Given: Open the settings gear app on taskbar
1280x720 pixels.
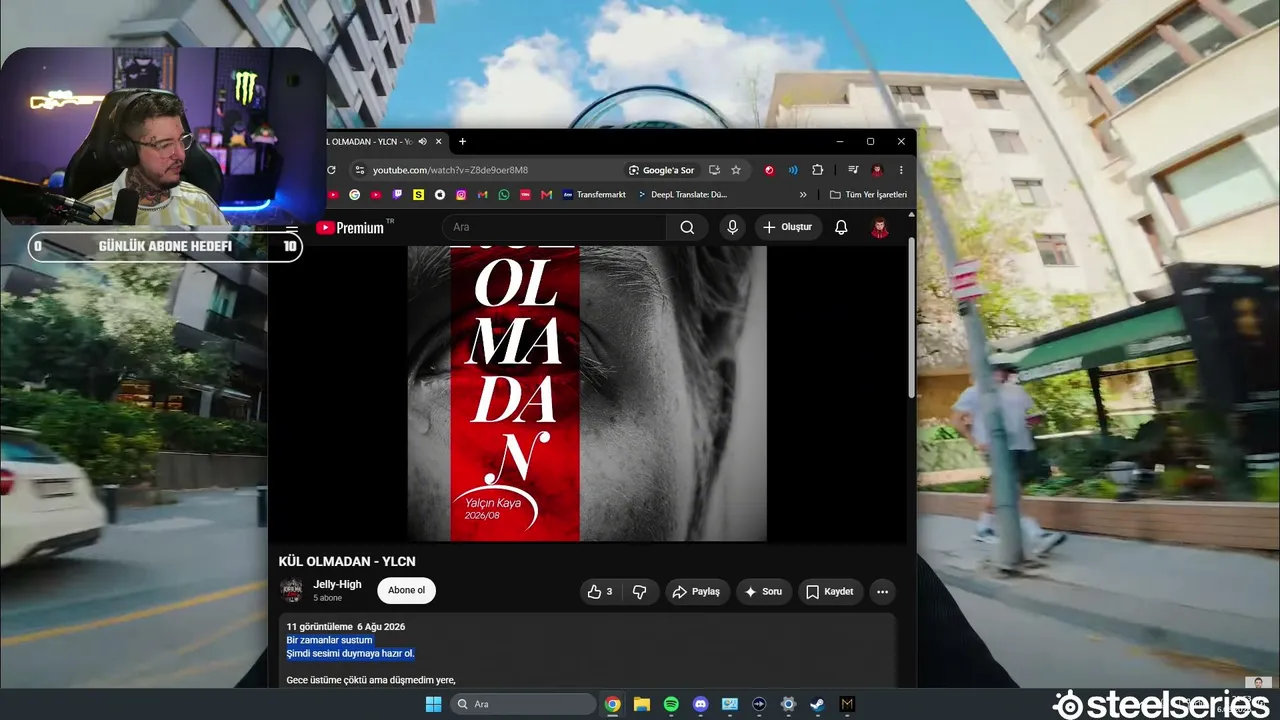Looking at the screenshot, I should pyautogui.click(x=788, y=704).
